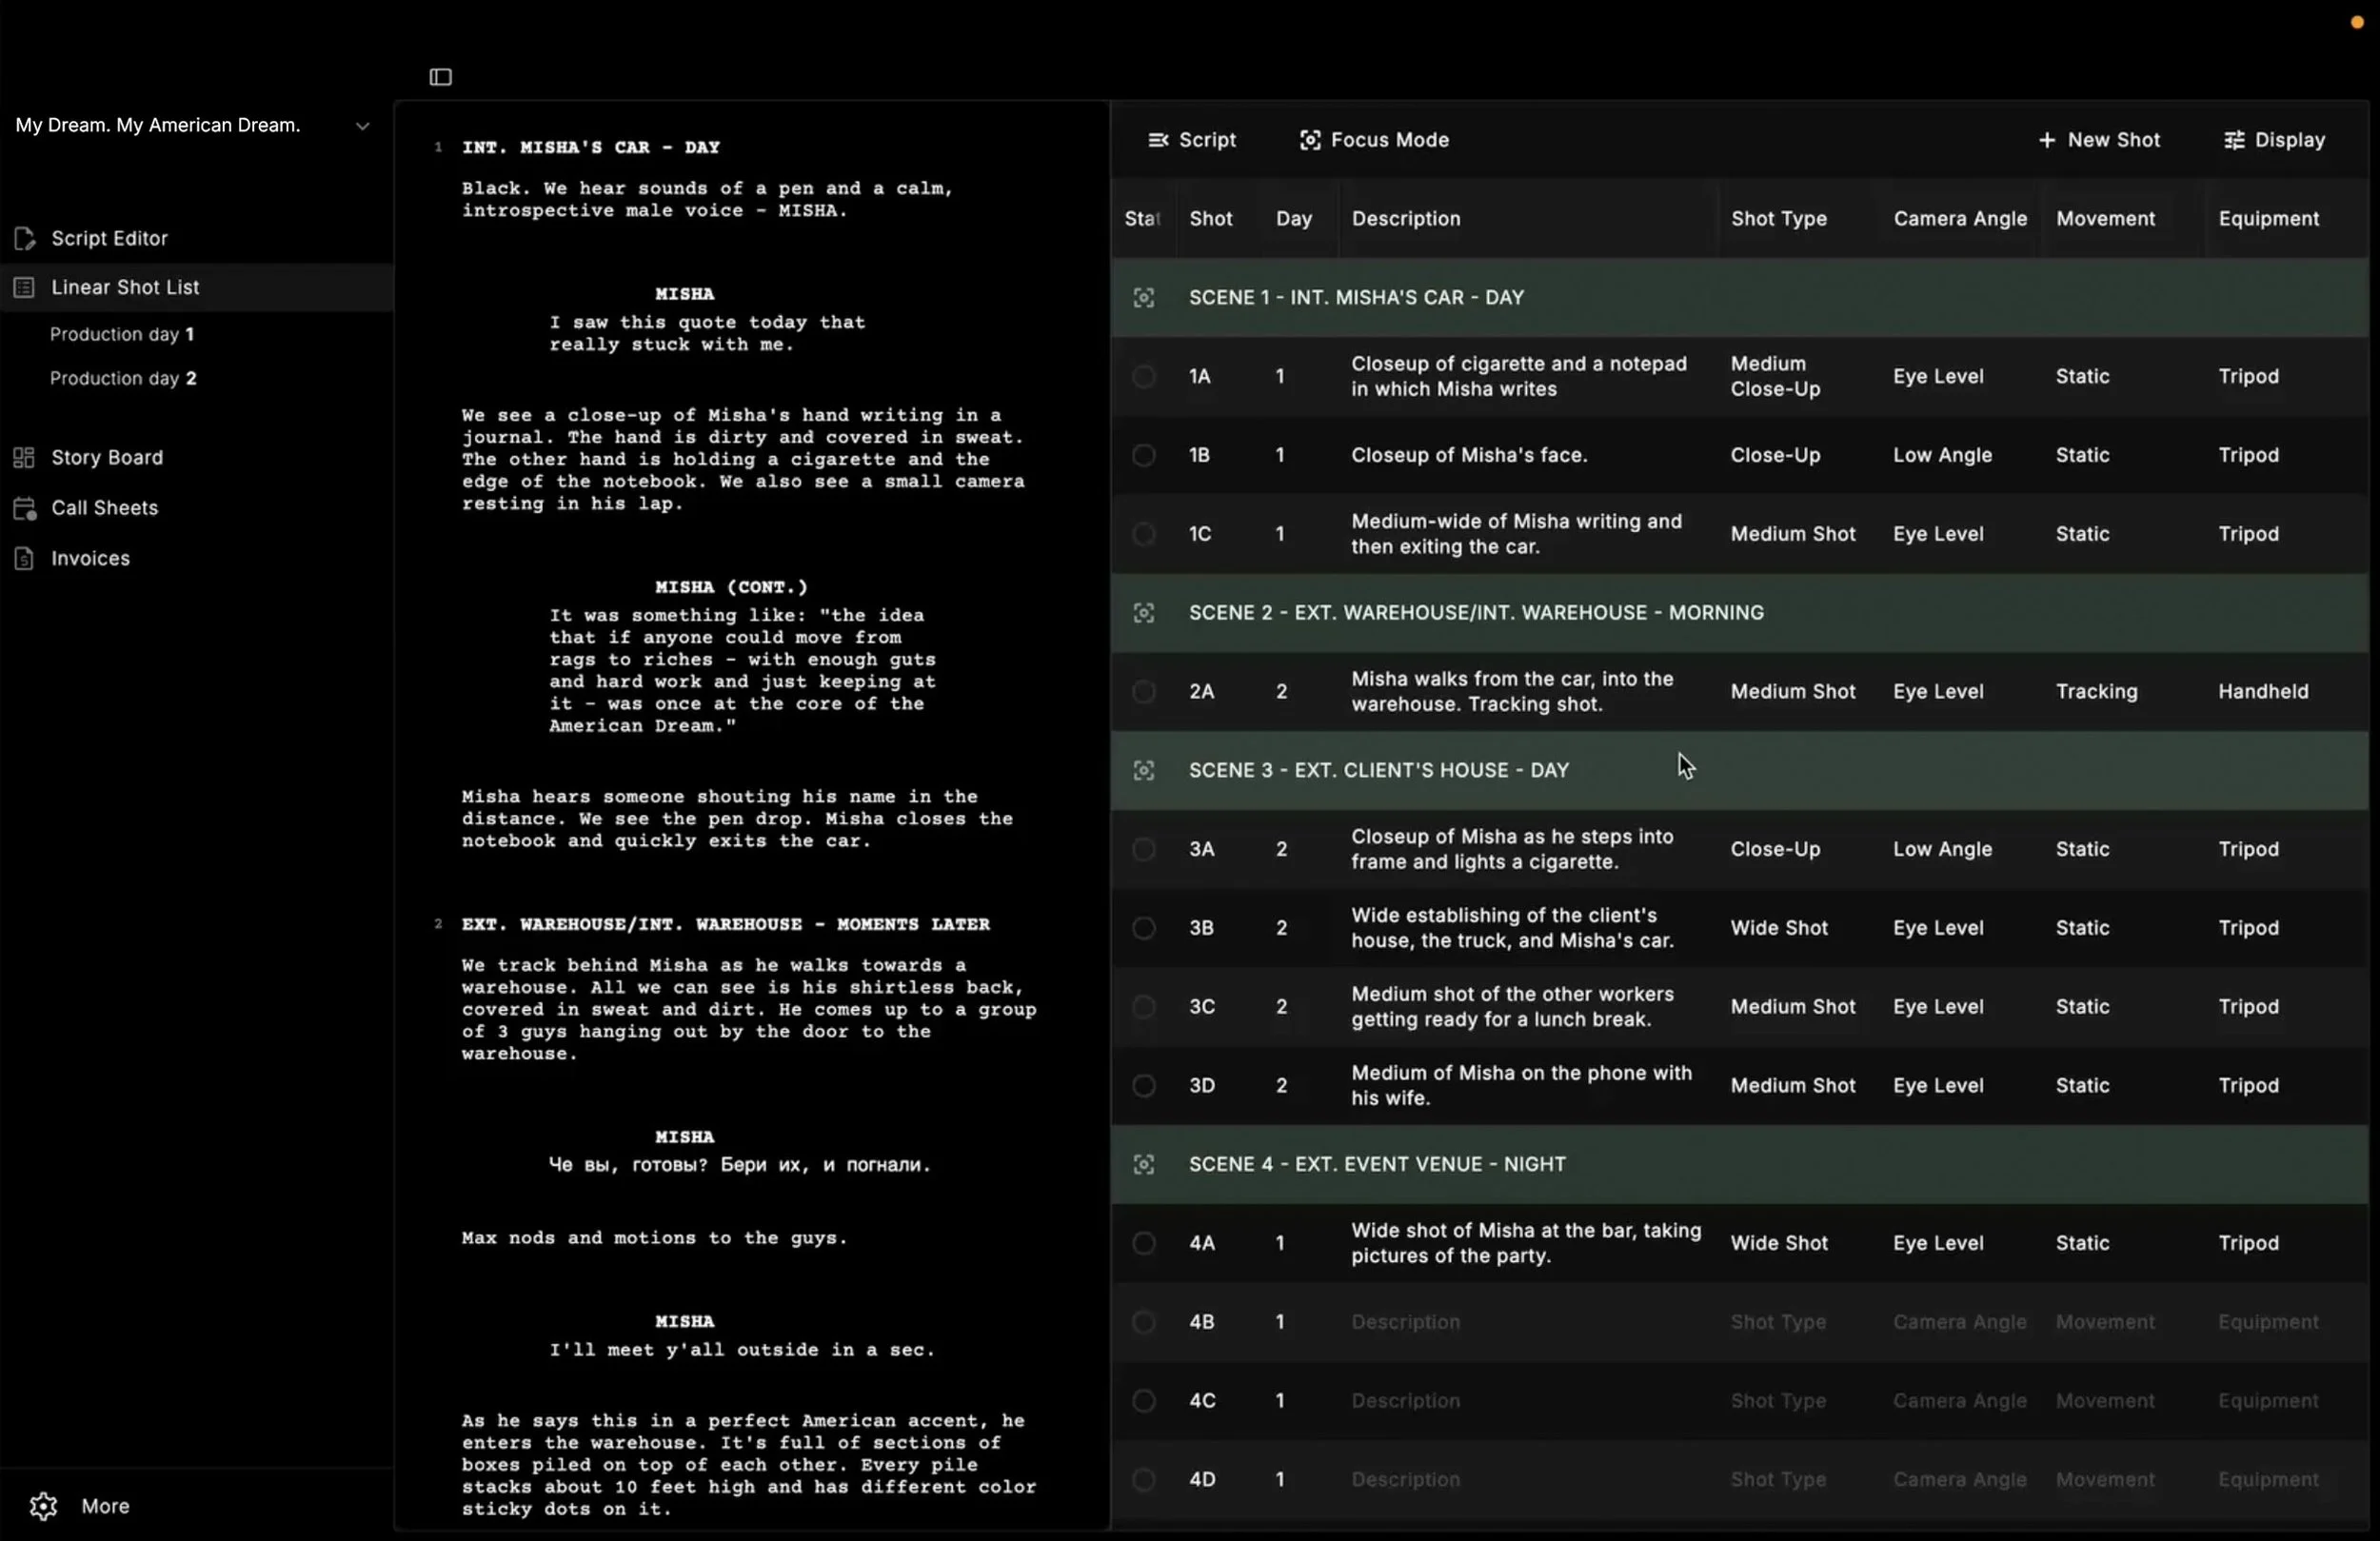Toggle status circle for shot 2A
Screen dimensions: 2380x1541
(x=1143, y=691)
